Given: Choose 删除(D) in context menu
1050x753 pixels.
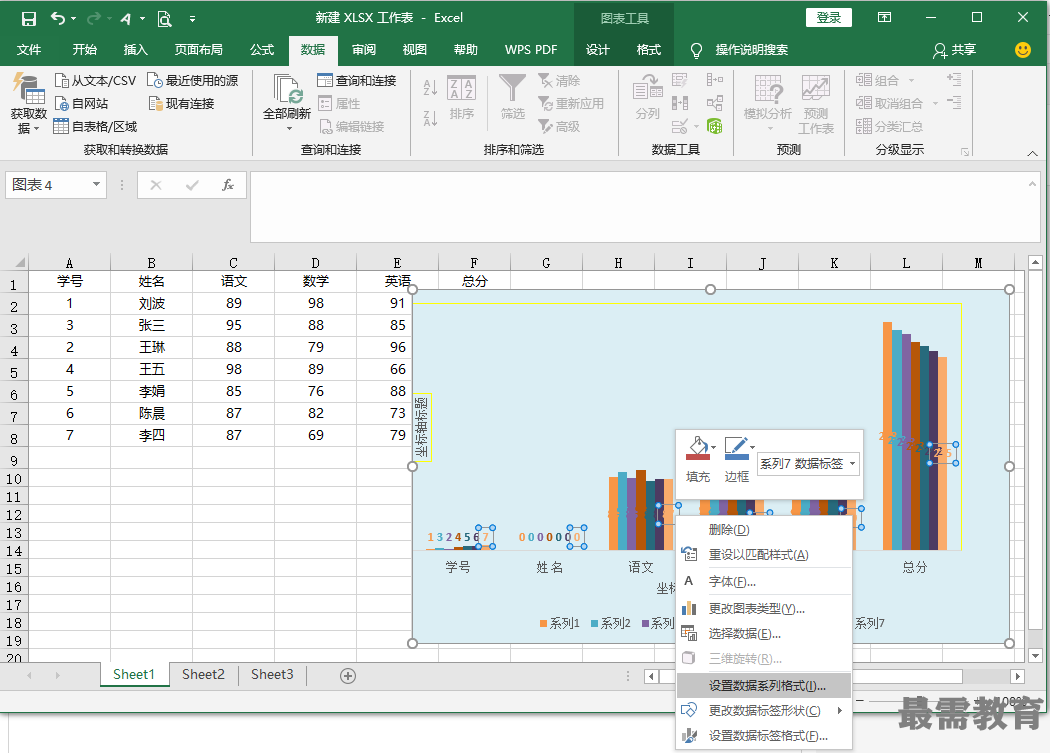Looking at the screenshot, I should pos(764,529).
